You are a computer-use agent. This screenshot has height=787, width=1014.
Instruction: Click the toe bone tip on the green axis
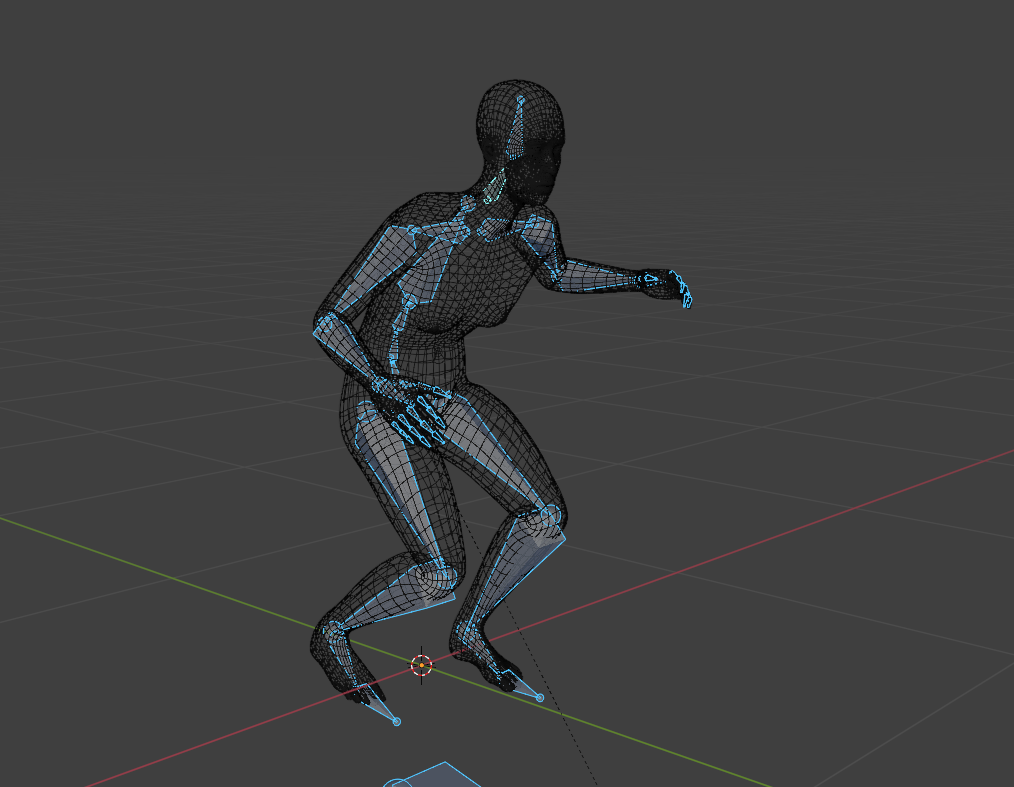(x=539, y=697)
